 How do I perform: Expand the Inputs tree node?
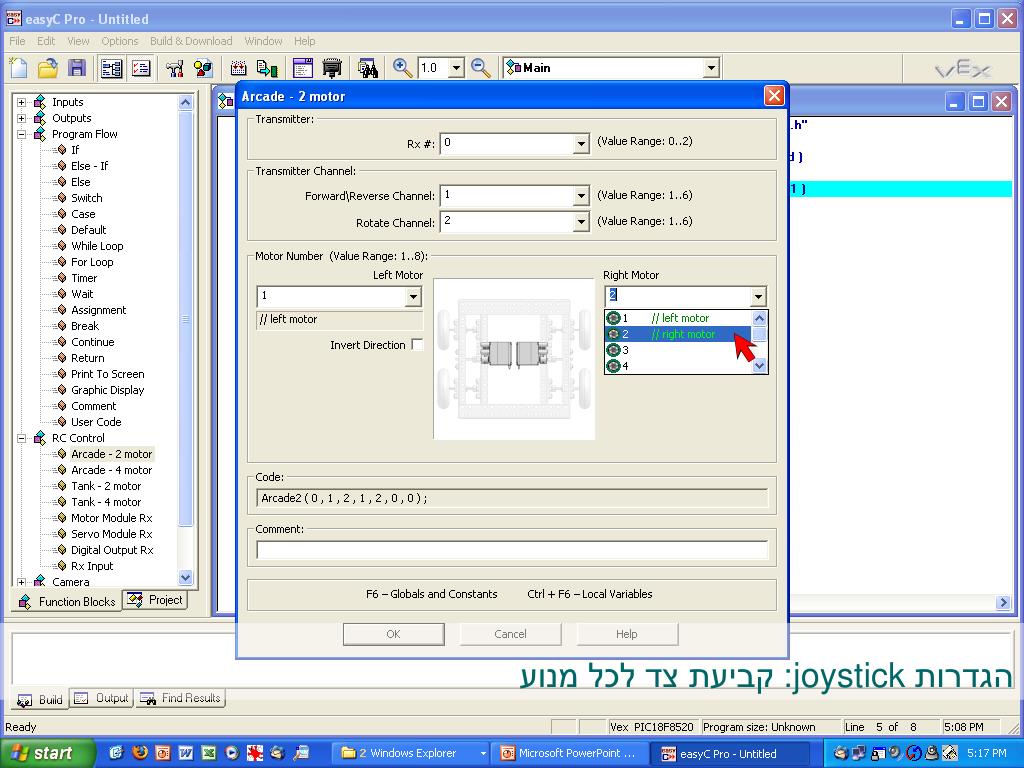pyautogui.click(x=22, y=102)
